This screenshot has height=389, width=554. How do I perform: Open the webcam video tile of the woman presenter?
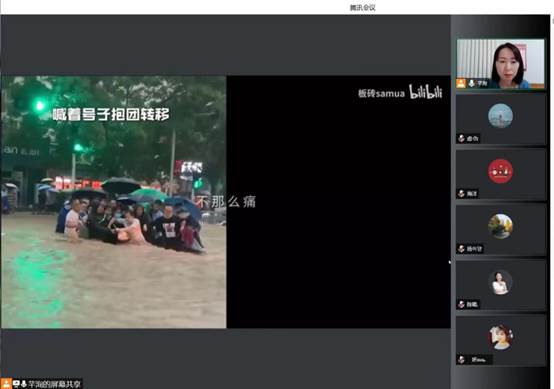pos(500,64)
